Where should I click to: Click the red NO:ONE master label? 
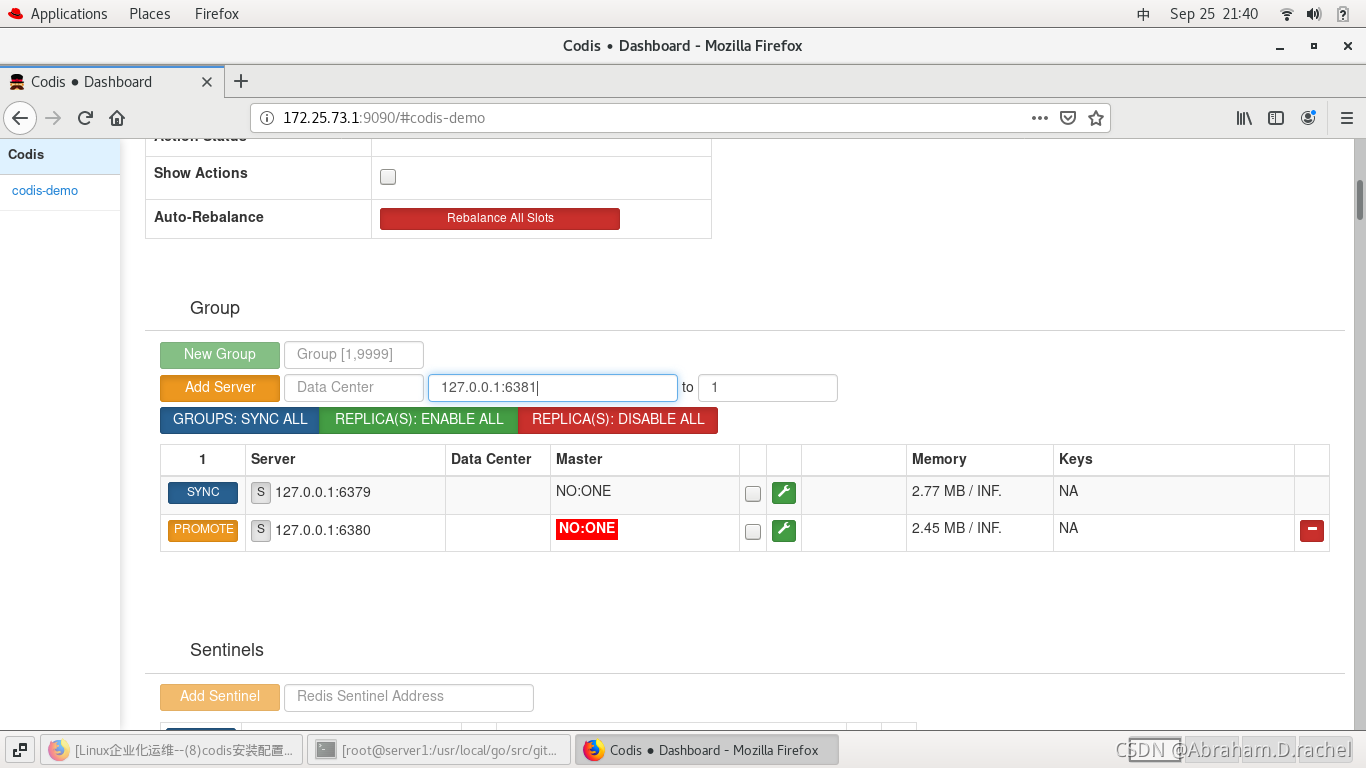[587, 529]
